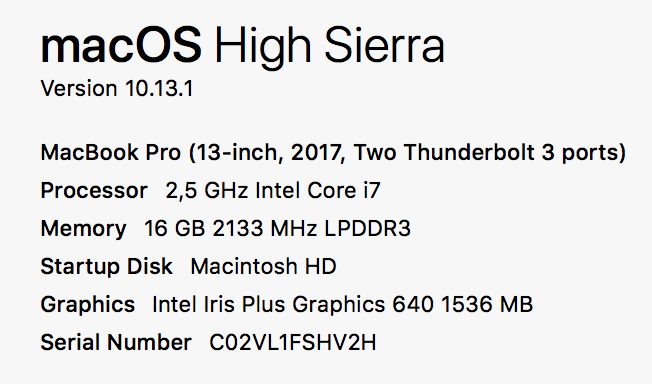Click the 1536 MB graphics memory value

[487, 305]
